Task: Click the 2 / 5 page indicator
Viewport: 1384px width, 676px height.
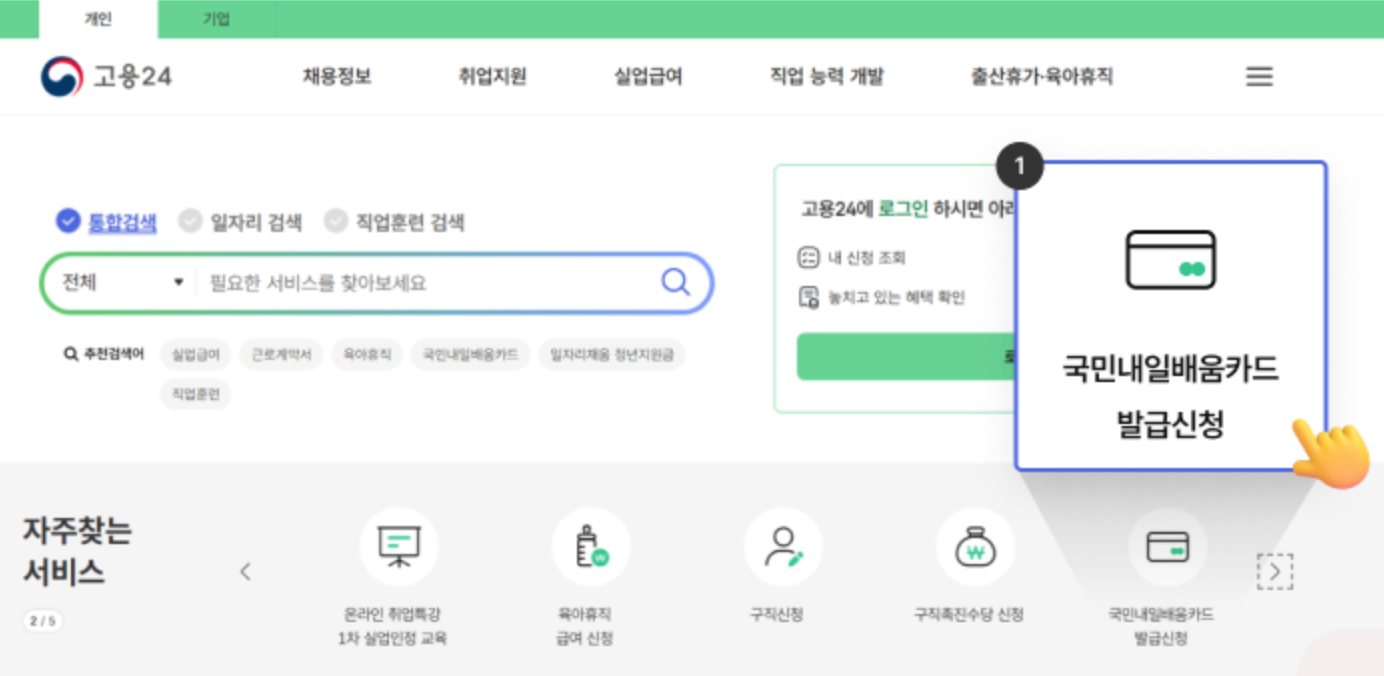Action: point(42,621)
